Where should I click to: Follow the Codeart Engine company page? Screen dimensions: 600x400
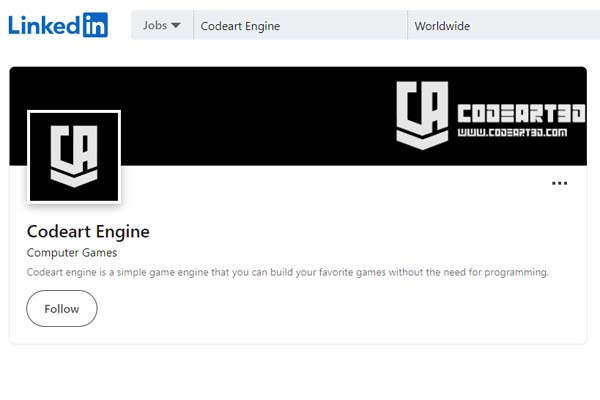[x=61, y=309]
